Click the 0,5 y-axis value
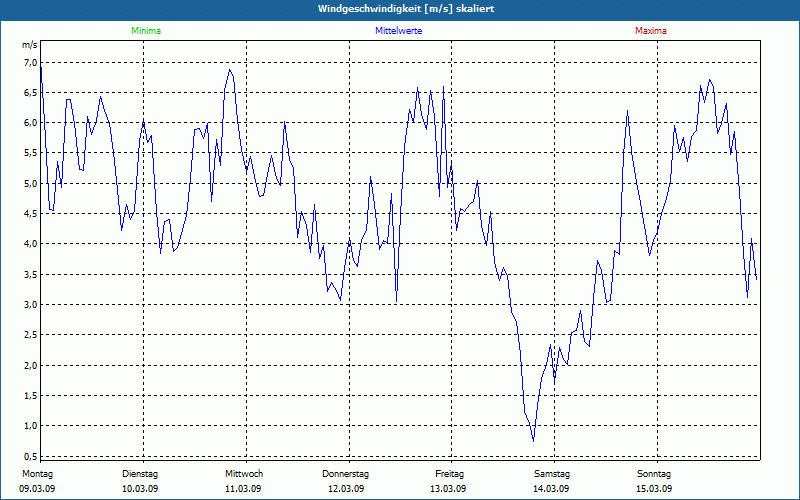 point(31,456)
